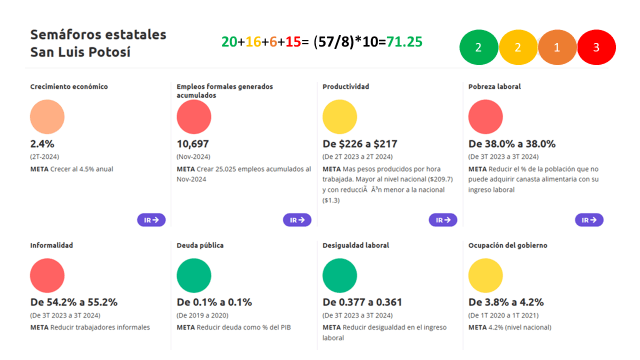The image size is (640, 360).
Task: Click the red Informalidad indicator circle
Action: pos(47,276)
